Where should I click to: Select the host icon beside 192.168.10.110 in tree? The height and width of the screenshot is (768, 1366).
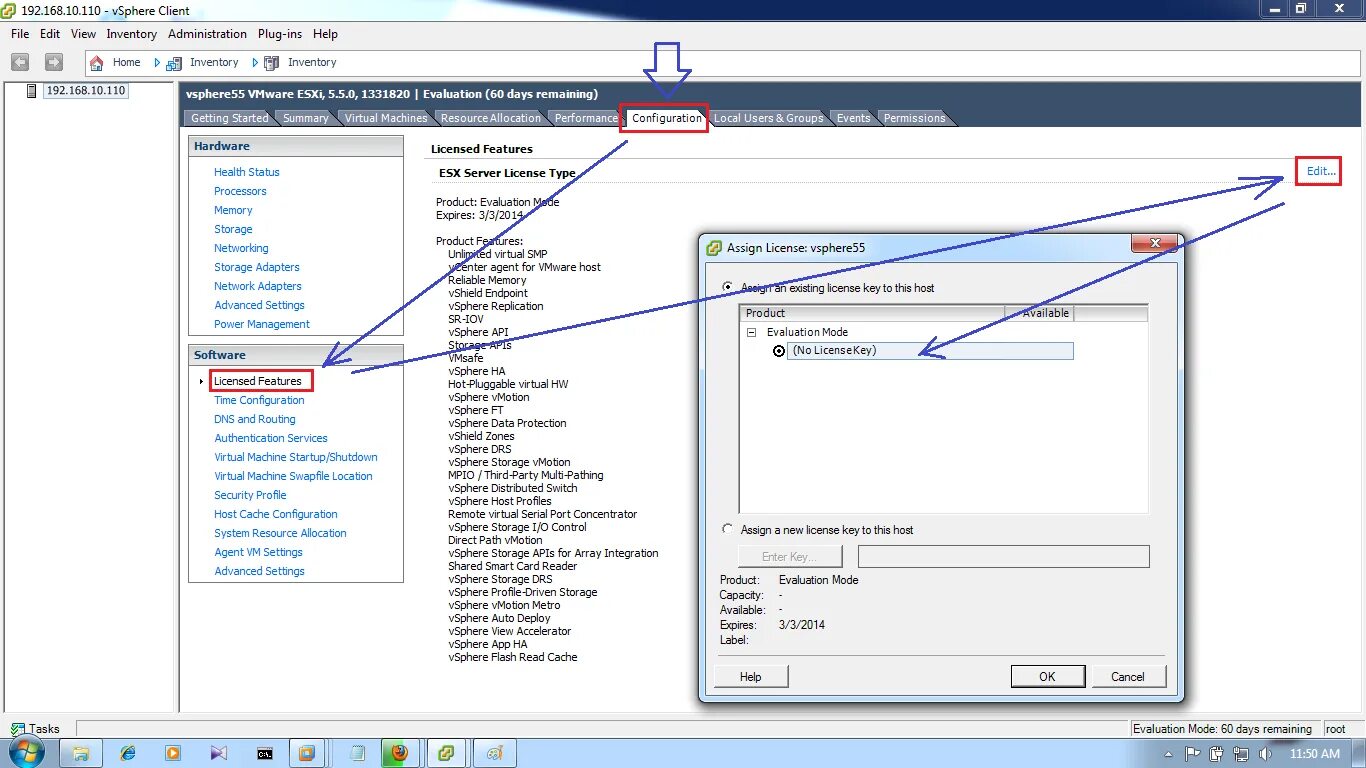click(32, 90)
